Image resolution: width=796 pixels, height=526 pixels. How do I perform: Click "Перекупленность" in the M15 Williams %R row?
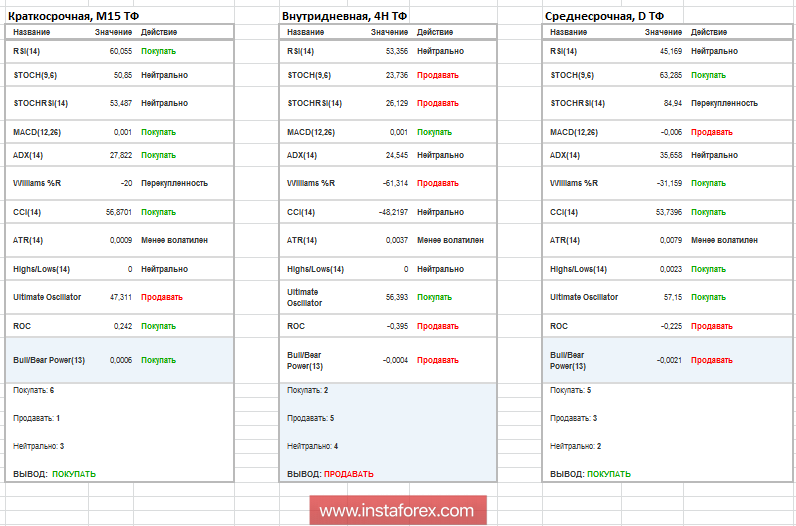point(174,183)
